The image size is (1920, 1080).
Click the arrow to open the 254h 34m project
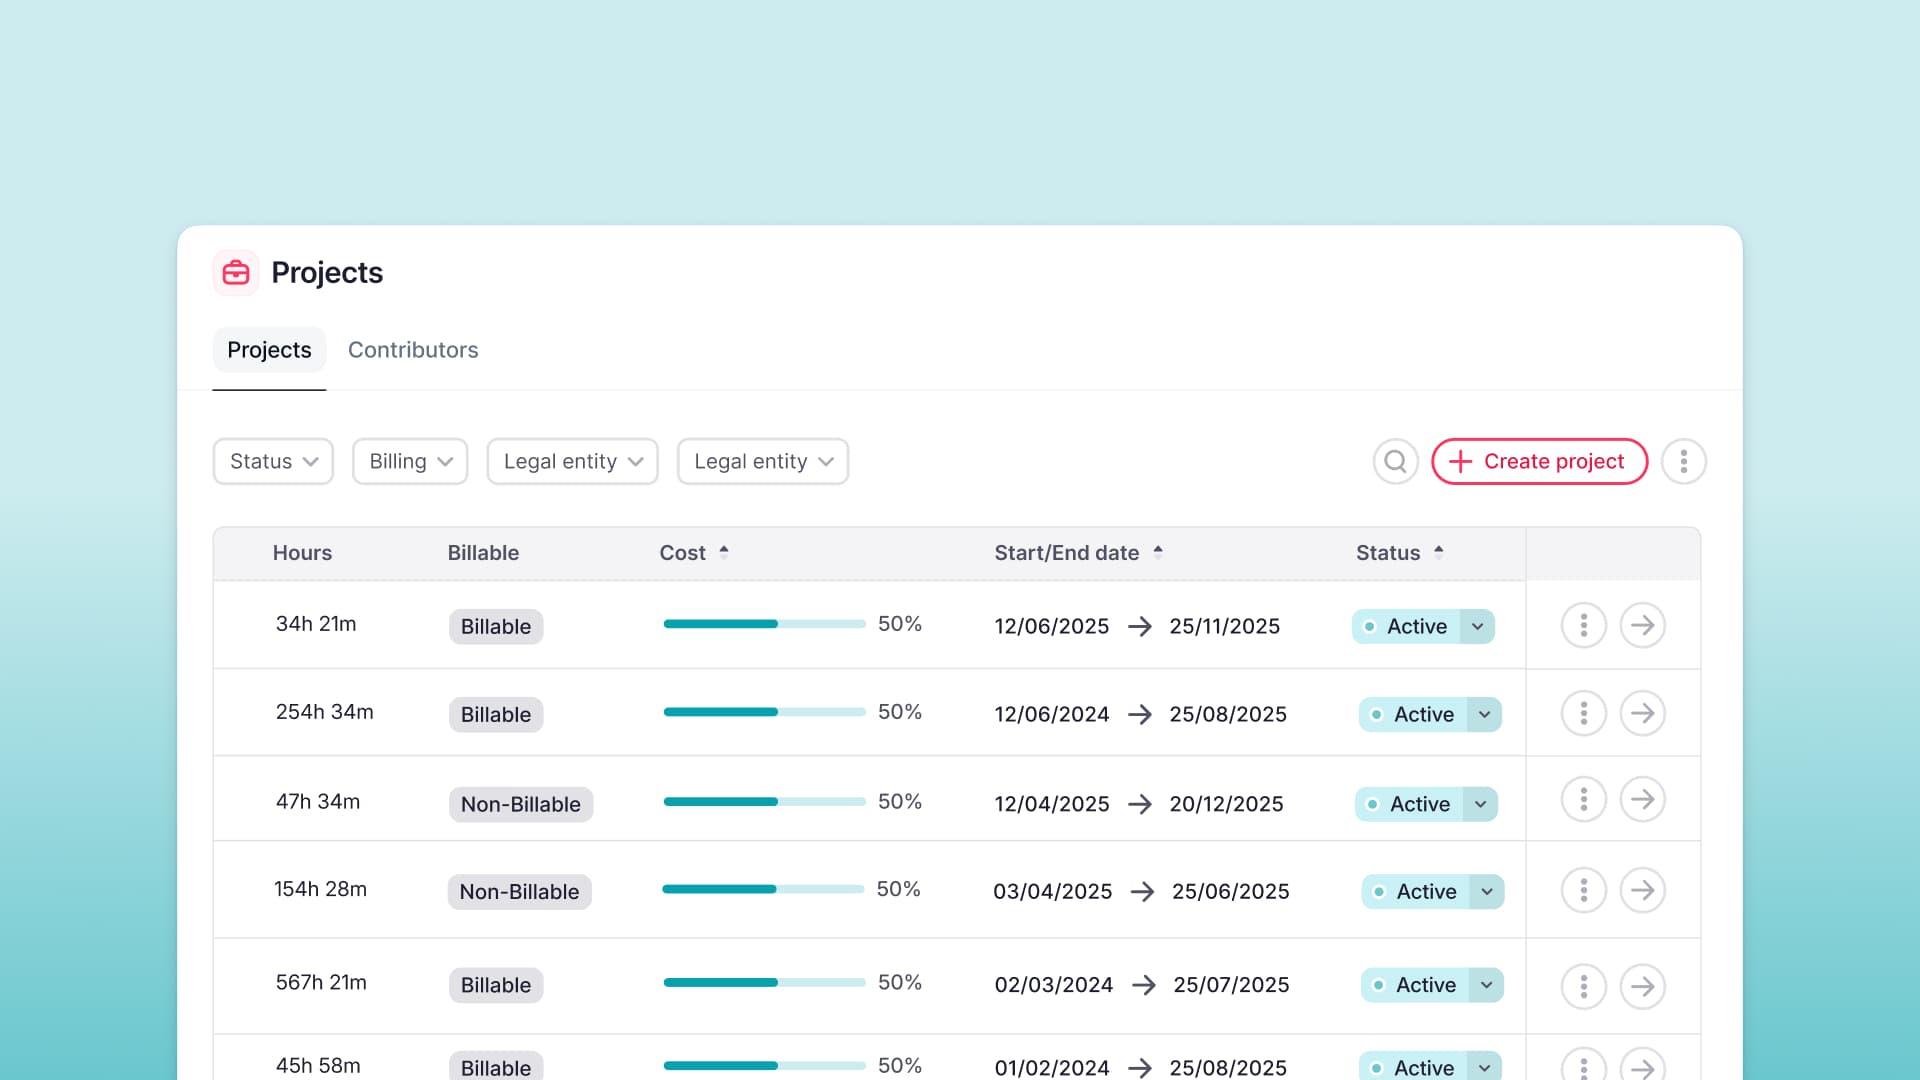(x=1643, y=713)
